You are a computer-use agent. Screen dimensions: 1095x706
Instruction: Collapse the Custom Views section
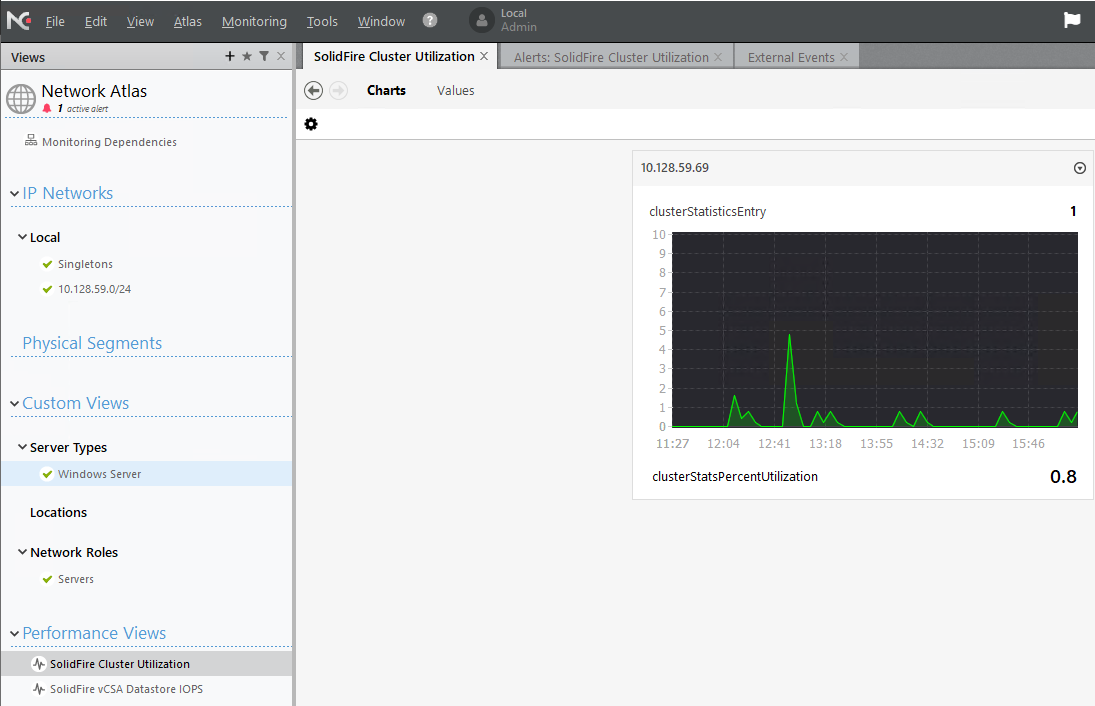15,404
